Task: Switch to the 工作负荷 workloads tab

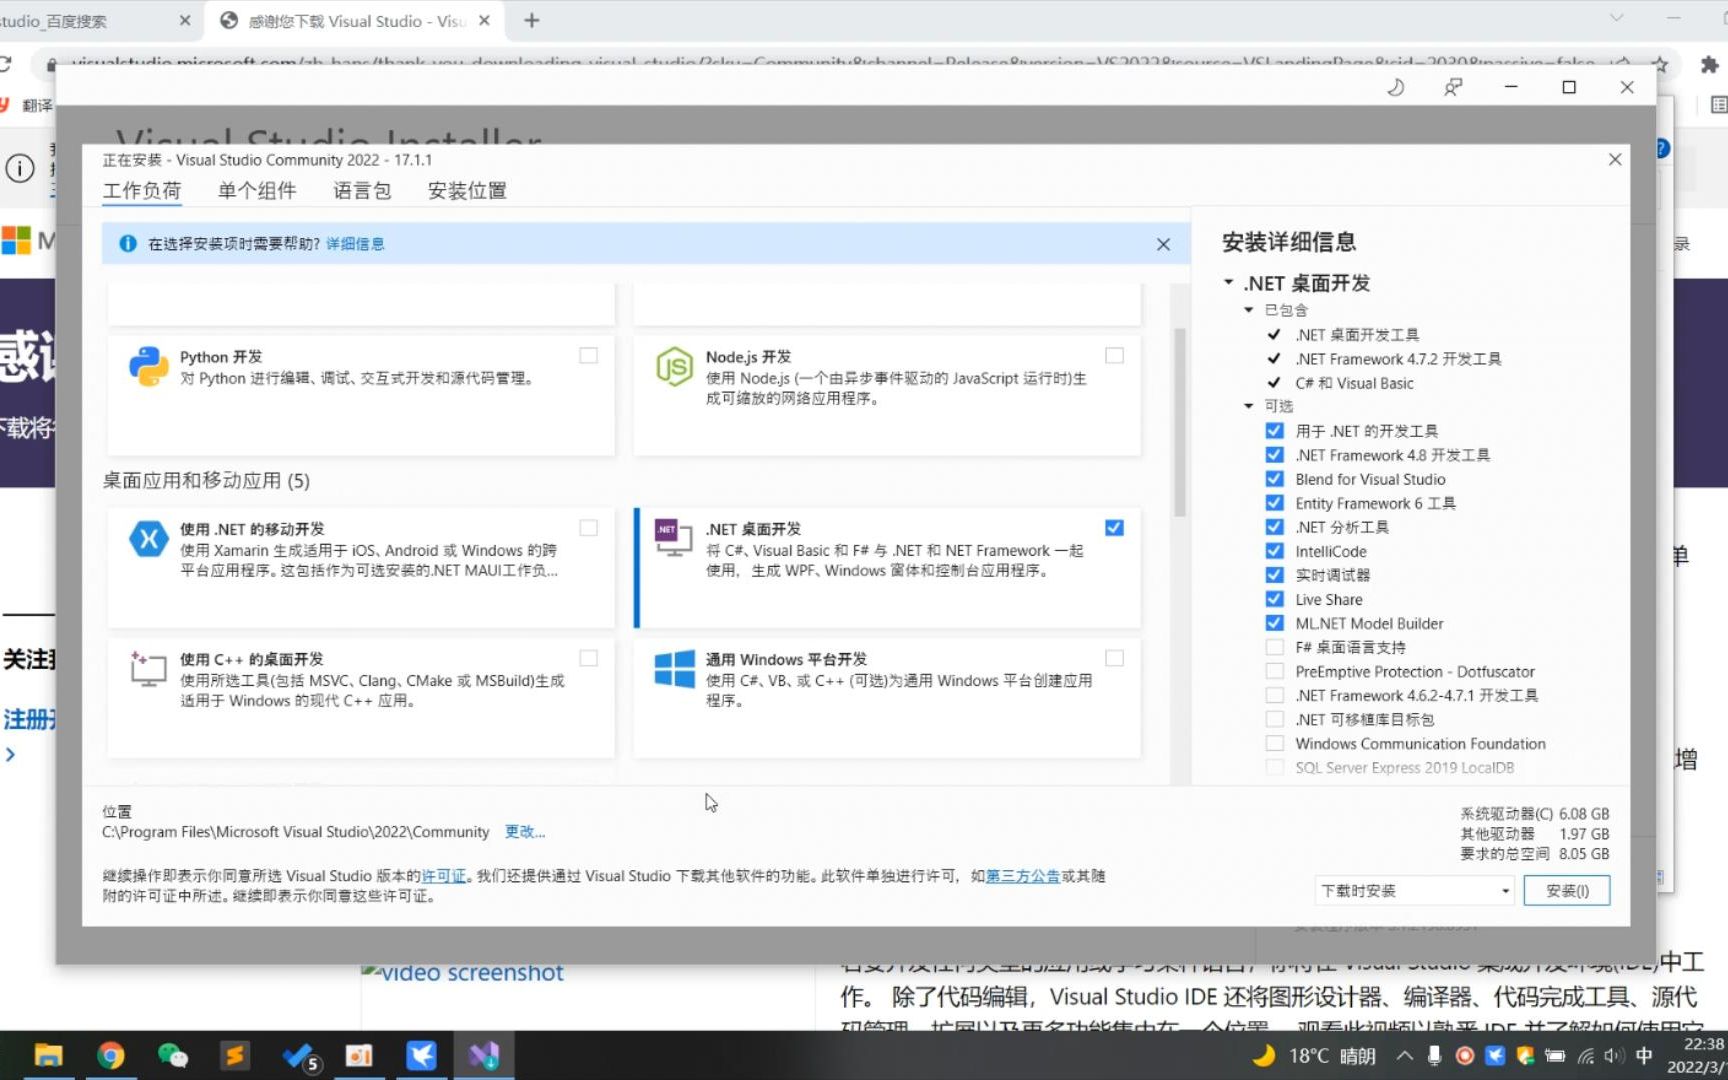Action: tap(142, 190)
